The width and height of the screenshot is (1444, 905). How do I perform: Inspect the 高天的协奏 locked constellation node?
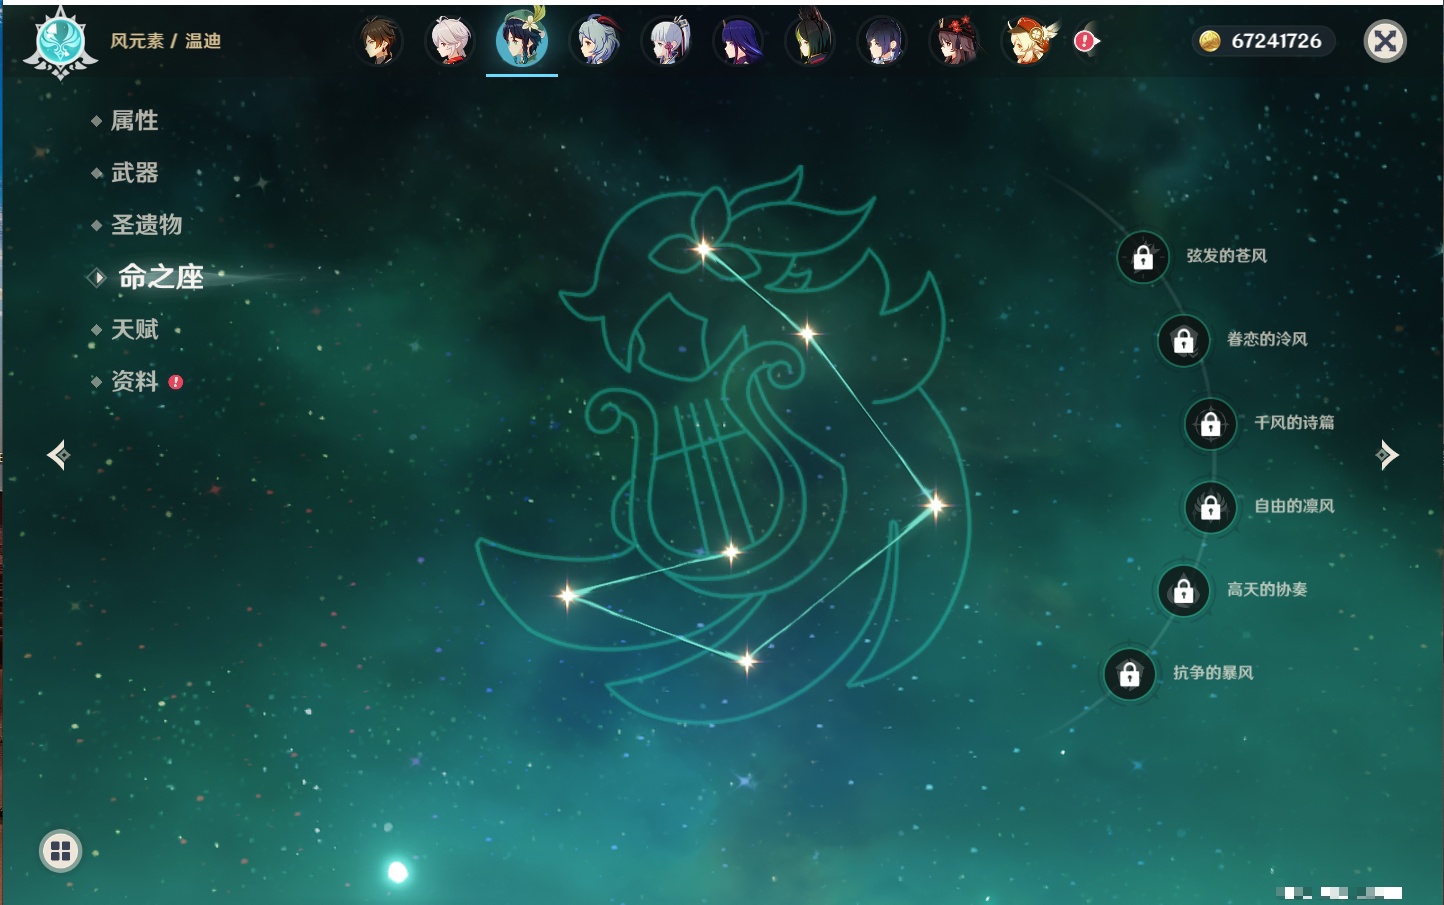[x=1184, y=591]
